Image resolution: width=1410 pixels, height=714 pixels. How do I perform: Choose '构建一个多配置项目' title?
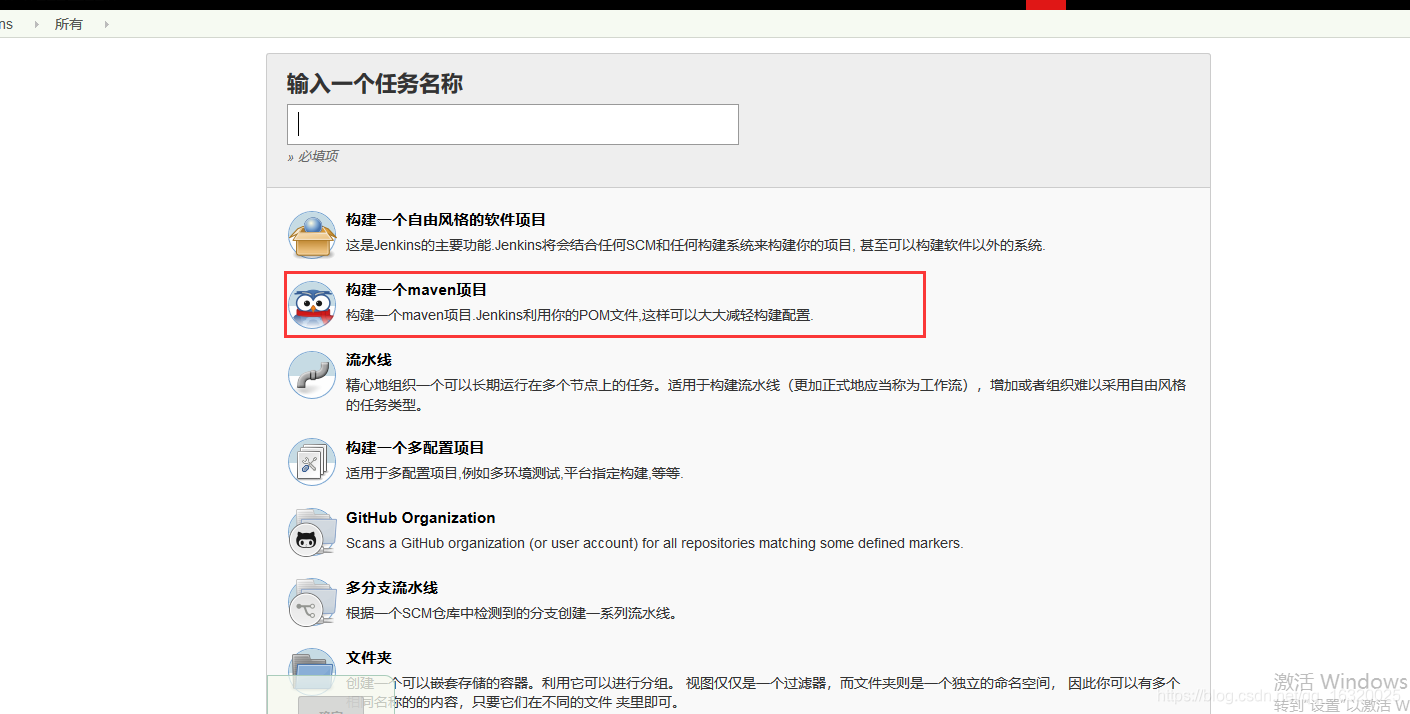(415, 448)
